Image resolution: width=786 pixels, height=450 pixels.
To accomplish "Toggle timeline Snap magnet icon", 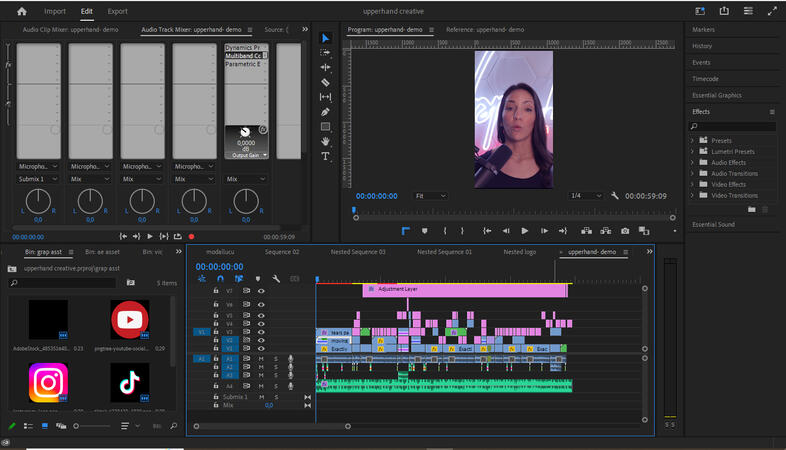I will [x=220, y=279].
